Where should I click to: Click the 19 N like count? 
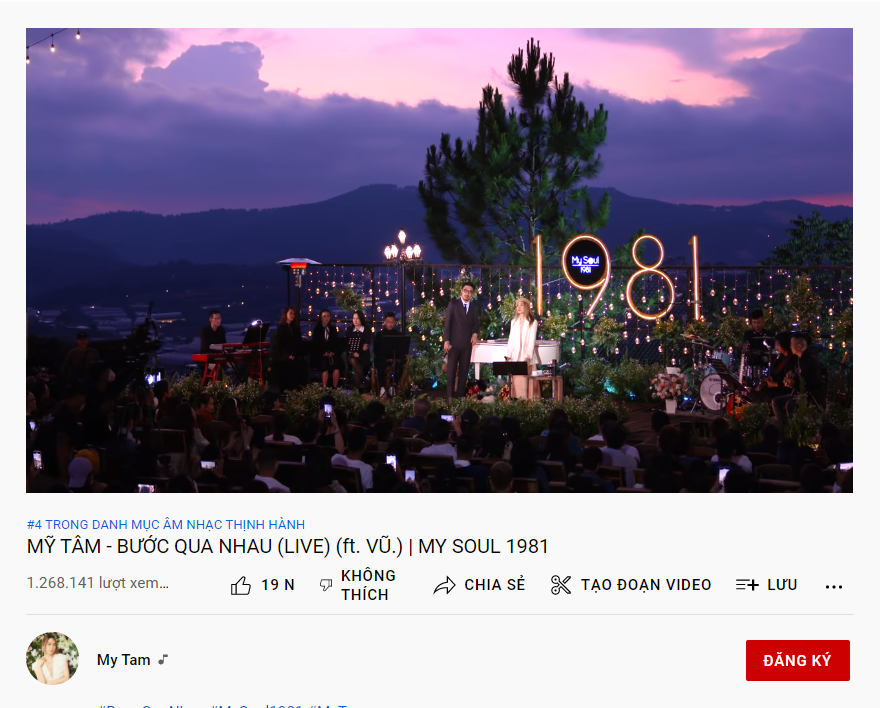click(278, 585)
